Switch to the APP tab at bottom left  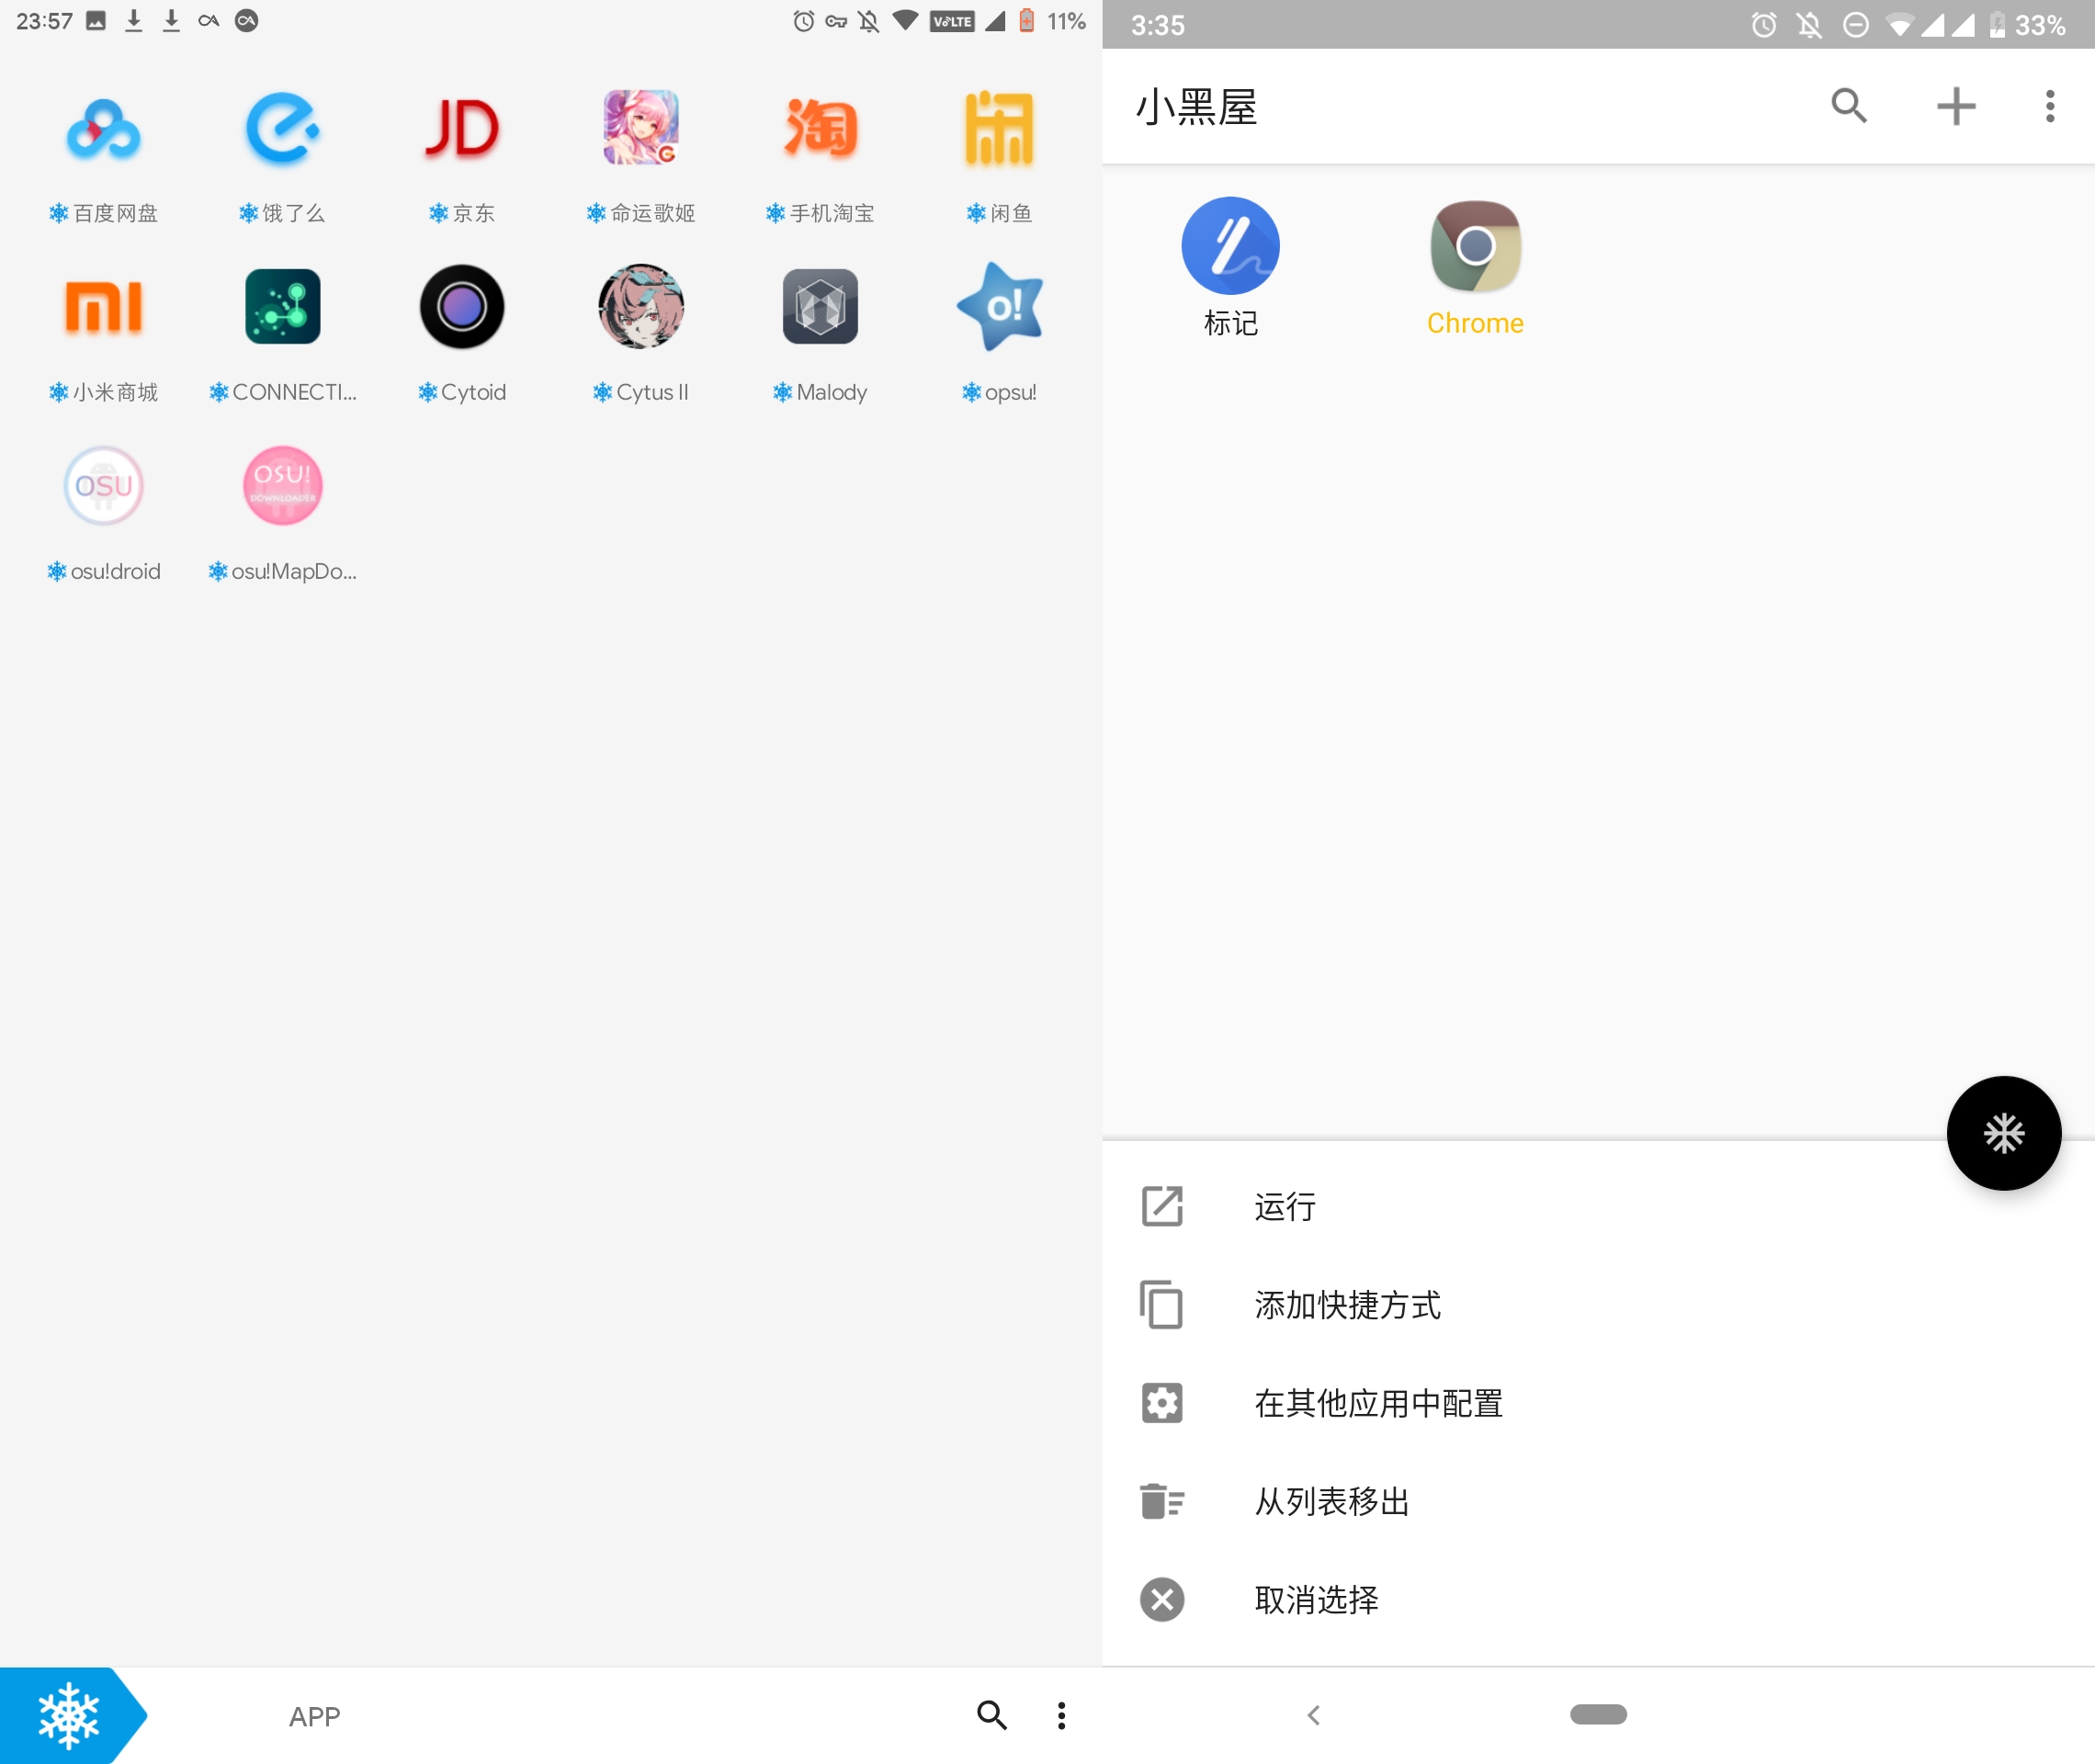[x=314, y=1714]
